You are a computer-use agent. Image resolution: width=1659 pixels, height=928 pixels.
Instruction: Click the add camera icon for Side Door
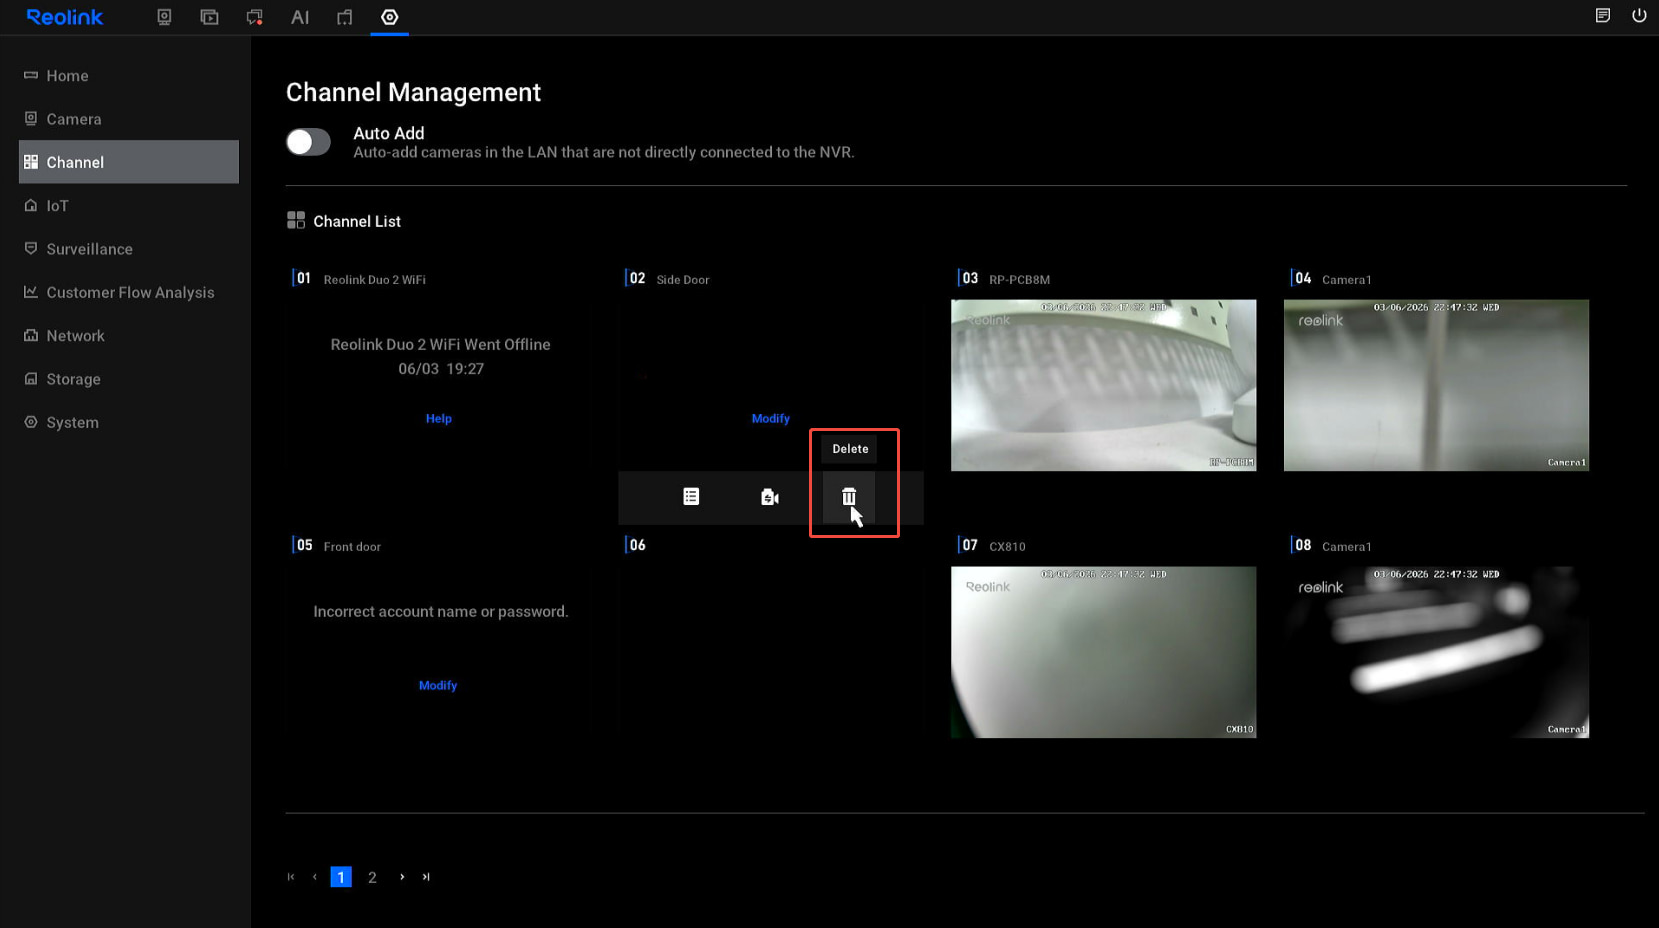click(x=770, y=497)
